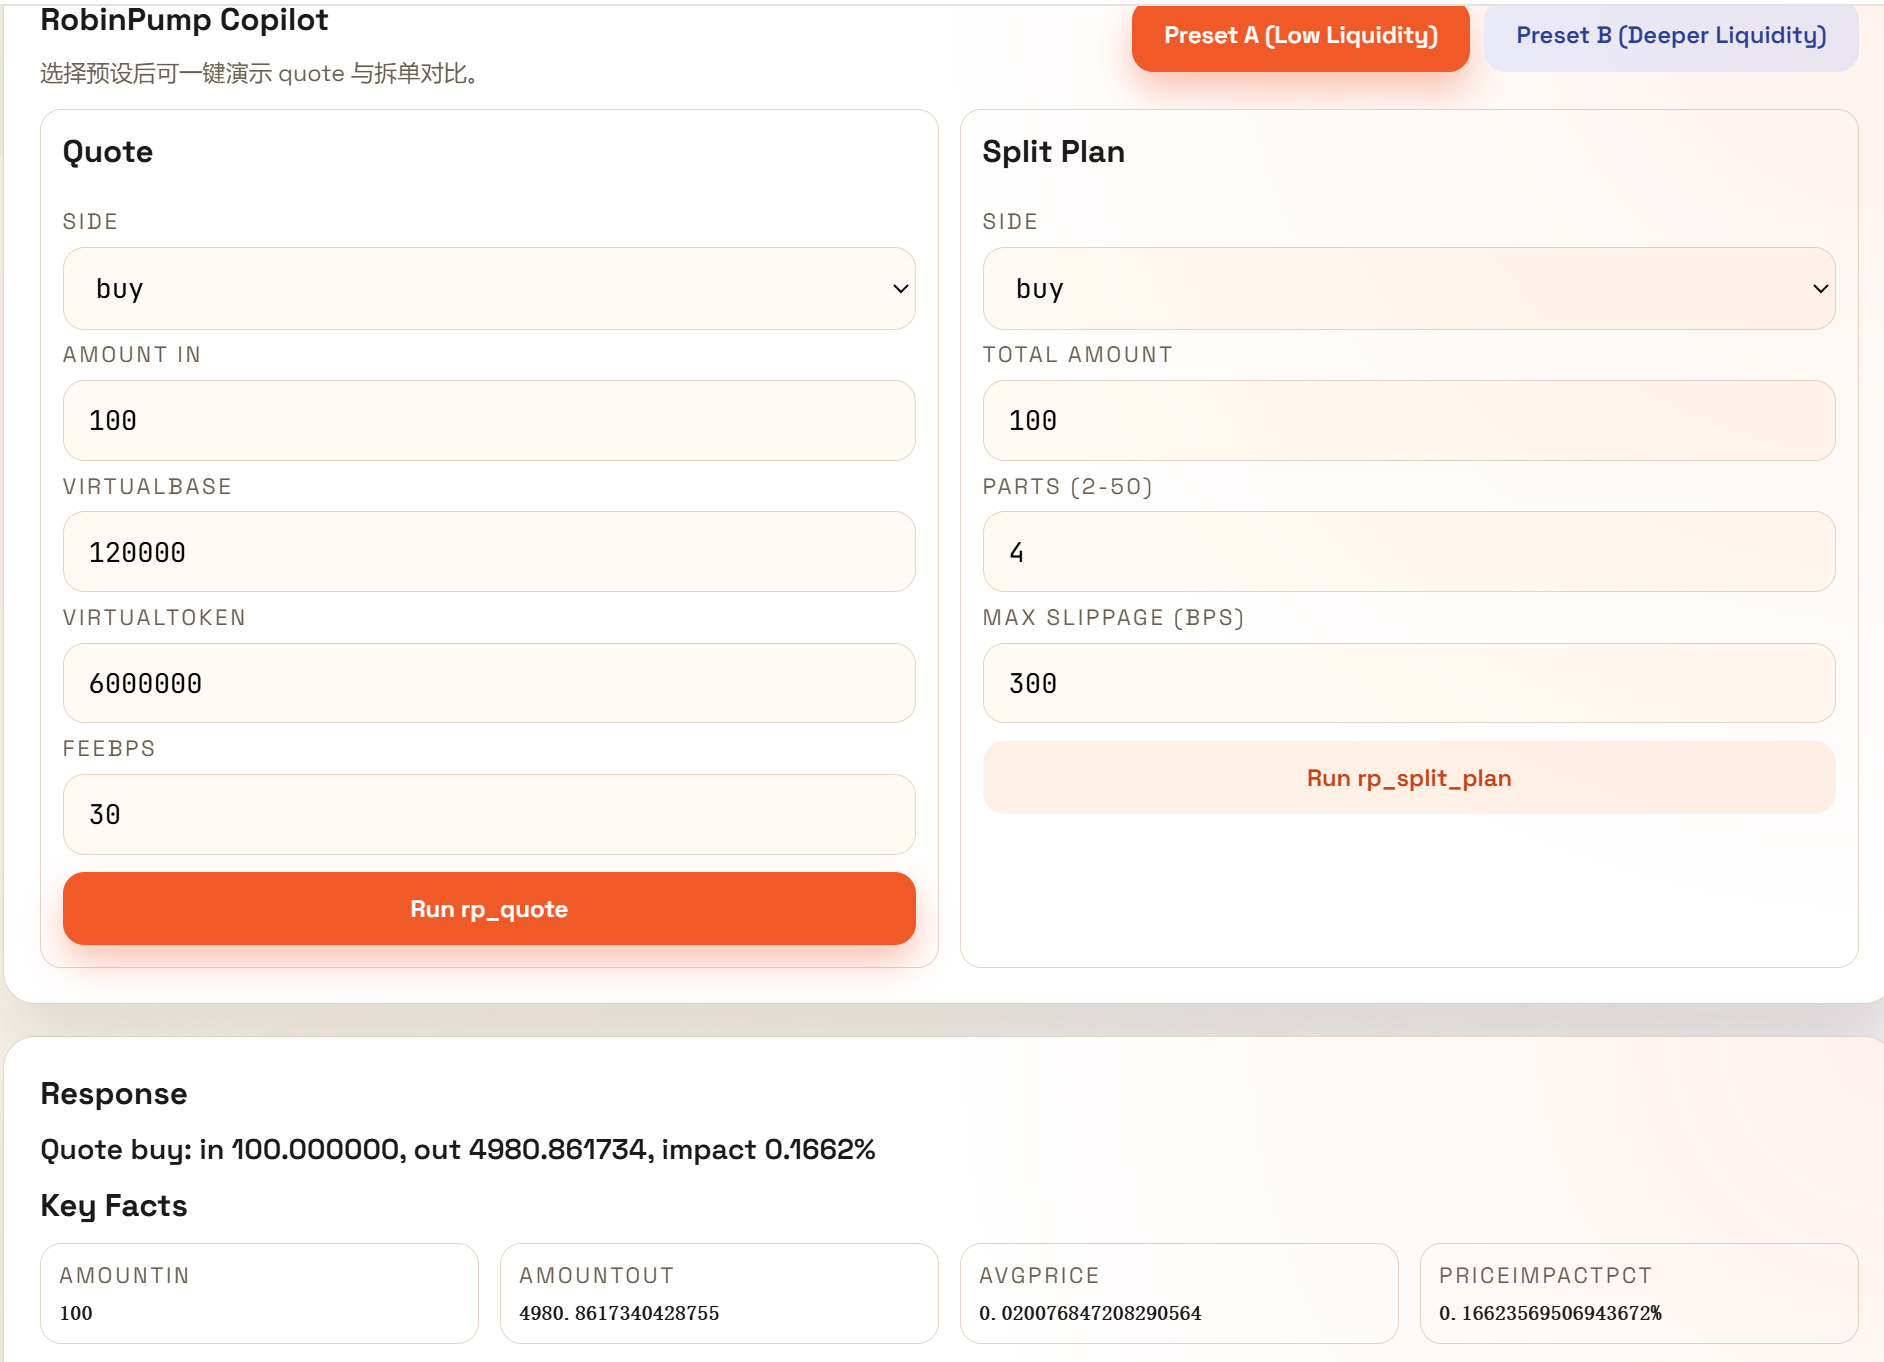1884x1362 pixels.
Task: Run the rp_quote button
Action: (489, 909)
